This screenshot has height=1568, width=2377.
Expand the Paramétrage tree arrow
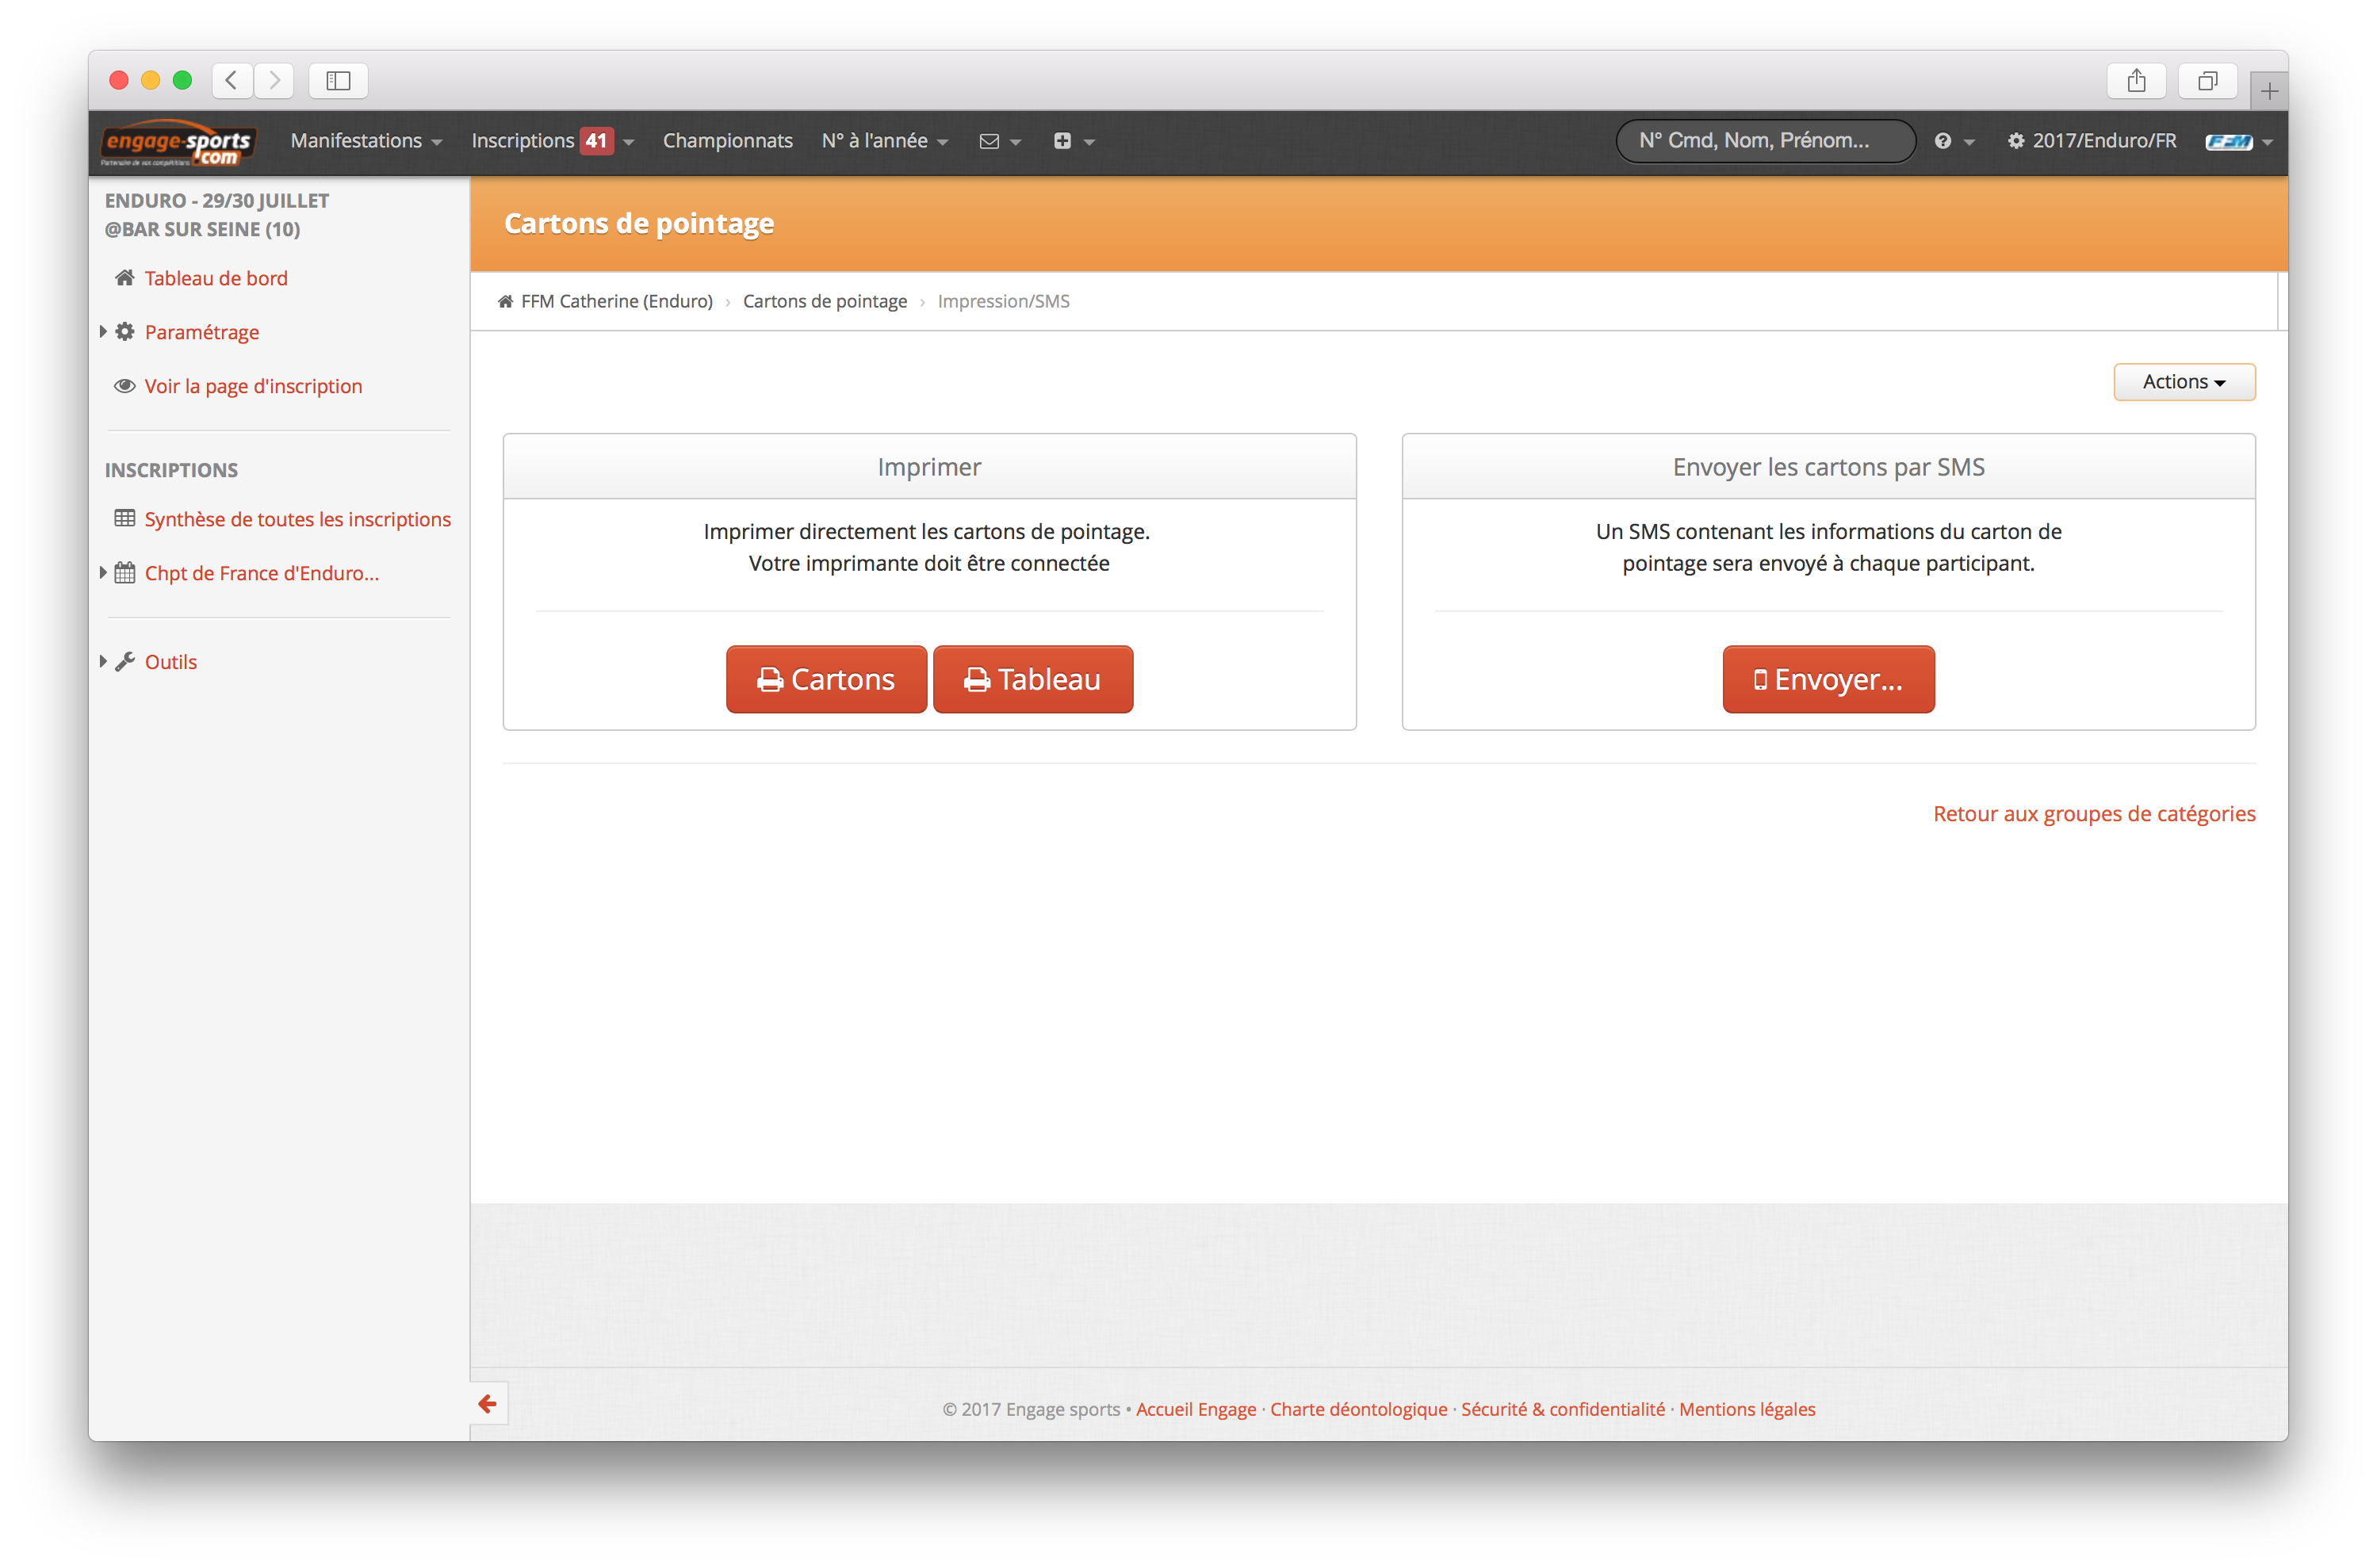pos(103,331)
